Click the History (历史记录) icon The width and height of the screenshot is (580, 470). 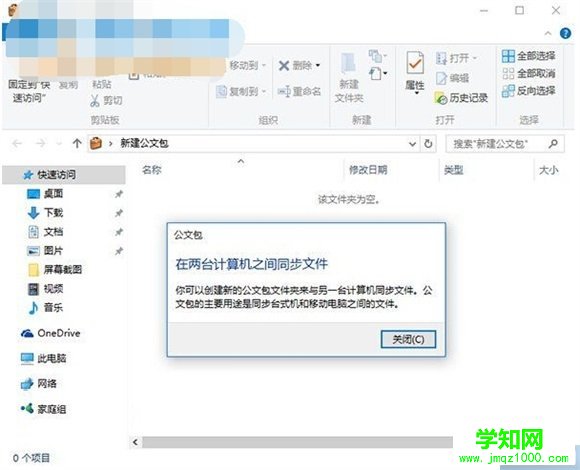(441, 98)
